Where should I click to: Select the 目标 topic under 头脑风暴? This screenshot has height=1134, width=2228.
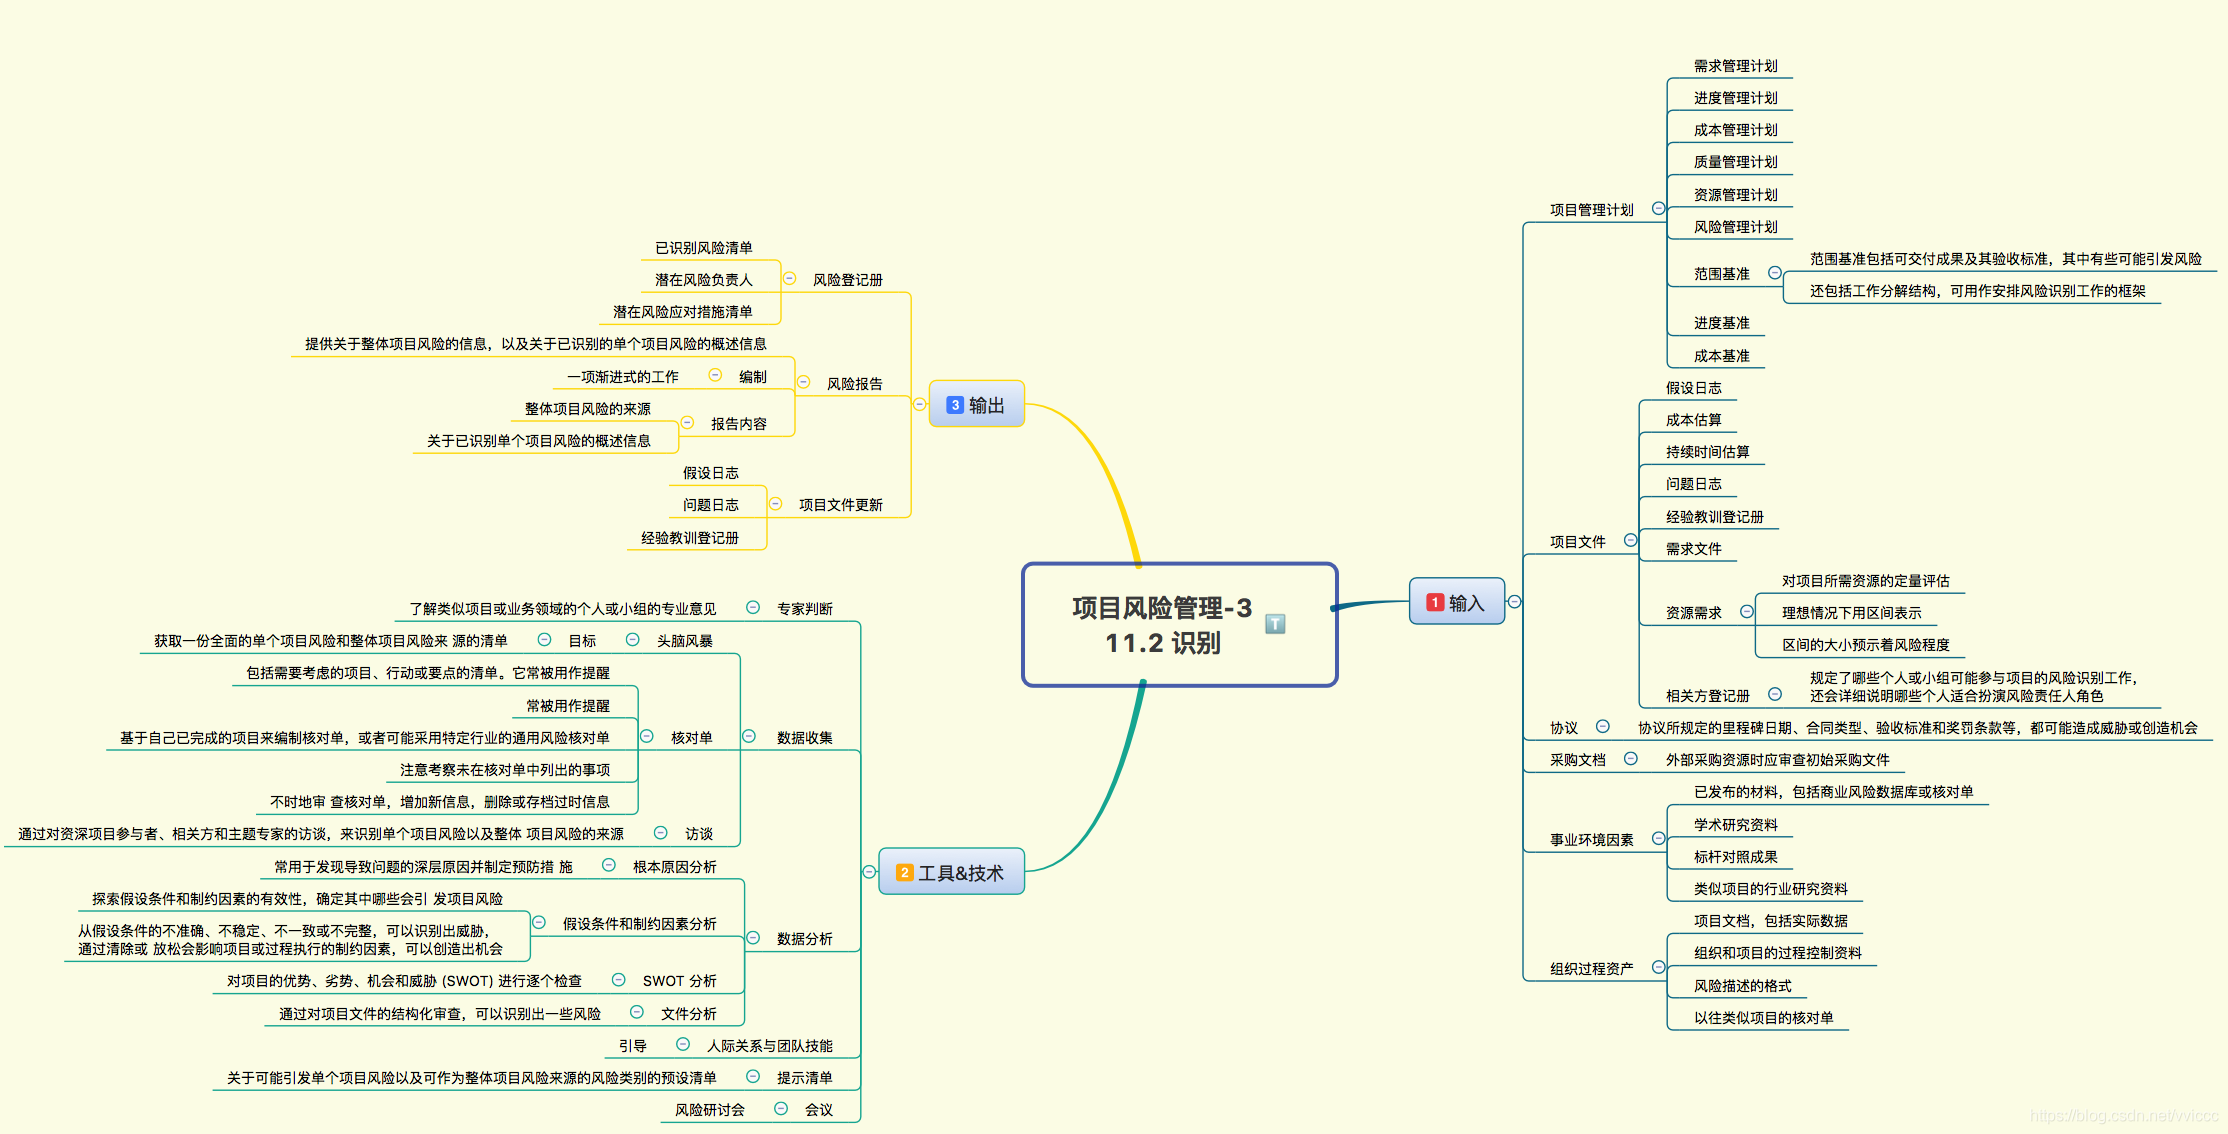(582, 641)
